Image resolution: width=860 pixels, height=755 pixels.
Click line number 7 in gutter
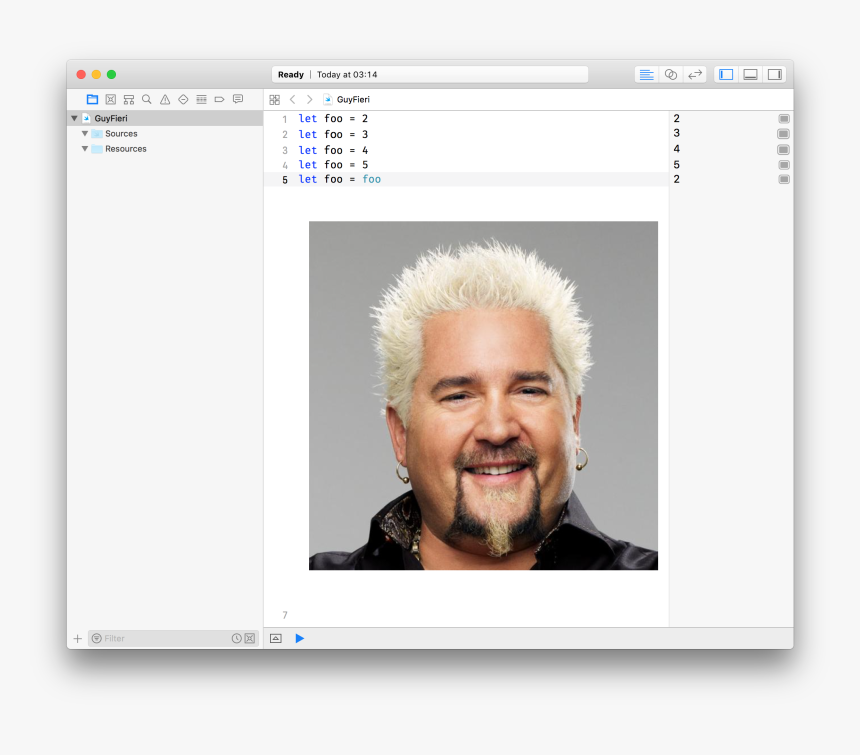[x=285, y=615]
